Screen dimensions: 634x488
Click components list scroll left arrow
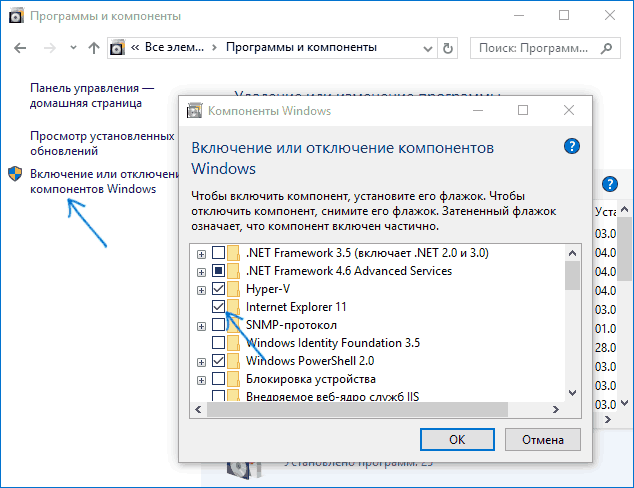pyautogui.click(x=198, y=410)
